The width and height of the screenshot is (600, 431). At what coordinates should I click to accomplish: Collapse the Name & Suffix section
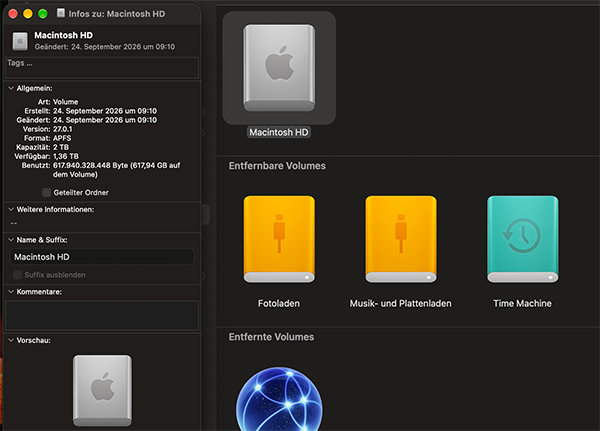(x=11, y=240)
